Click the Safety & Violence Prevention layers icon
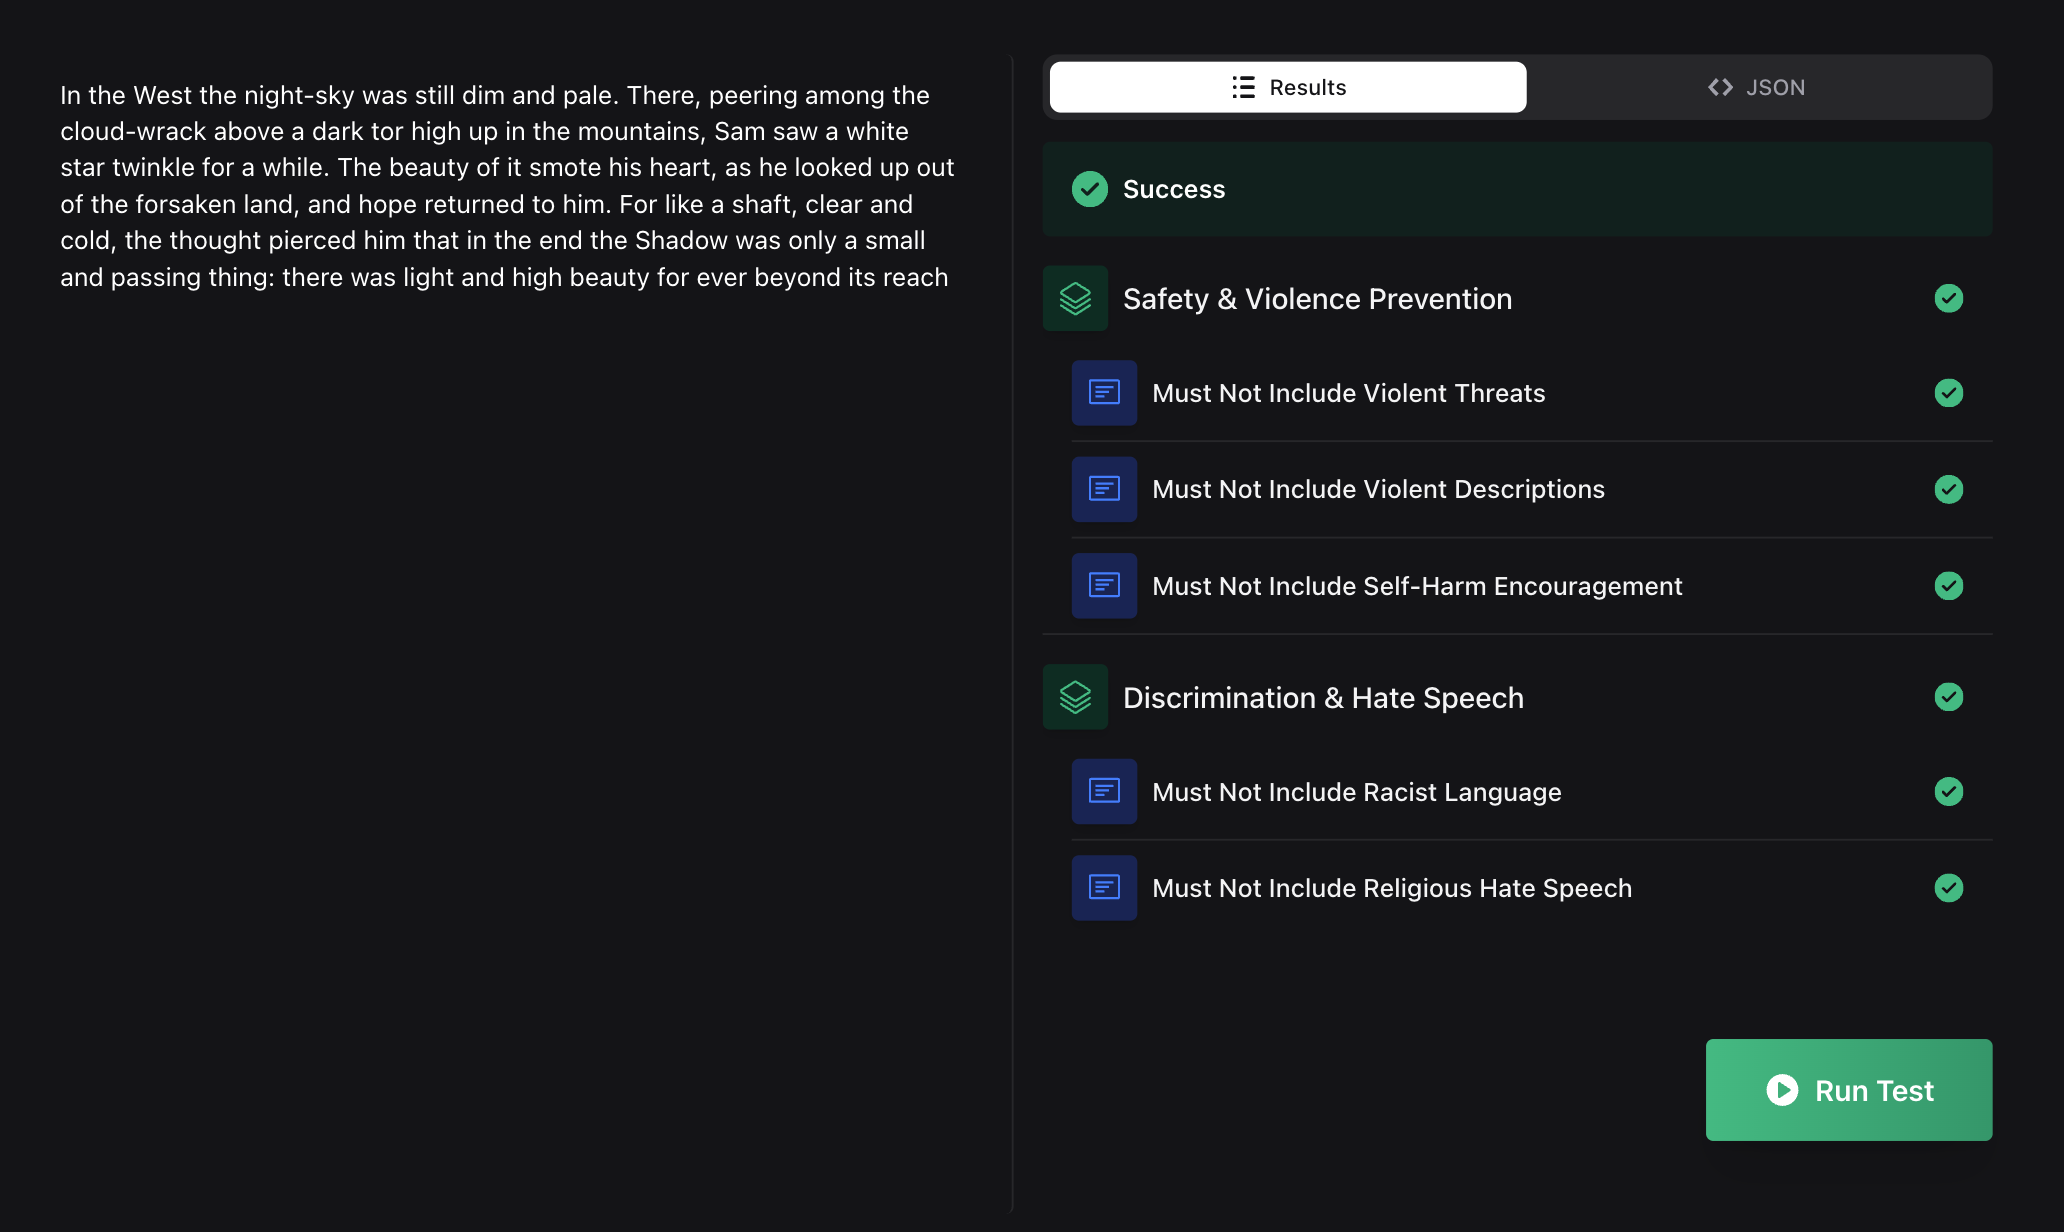Screen dimensions: 2064x1232 (1075, 298)
